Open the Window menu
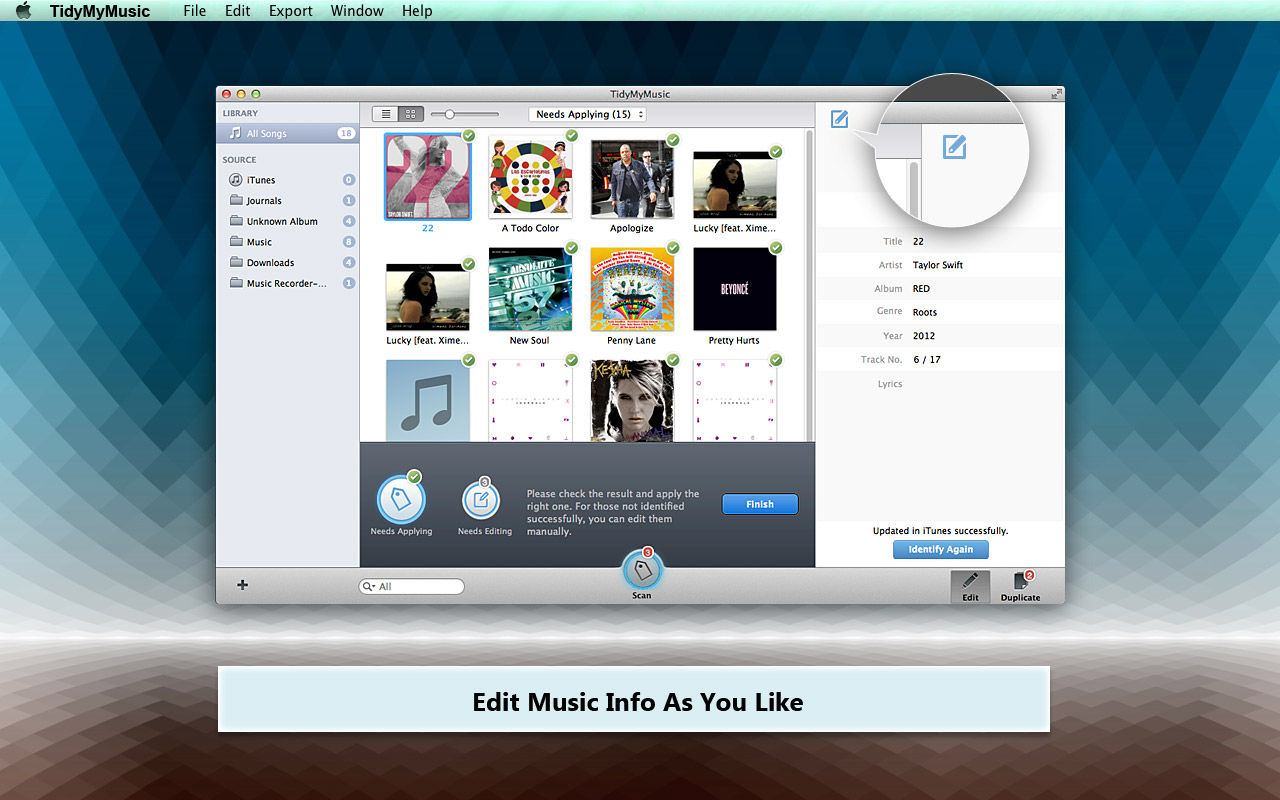 tap(357, 11)
